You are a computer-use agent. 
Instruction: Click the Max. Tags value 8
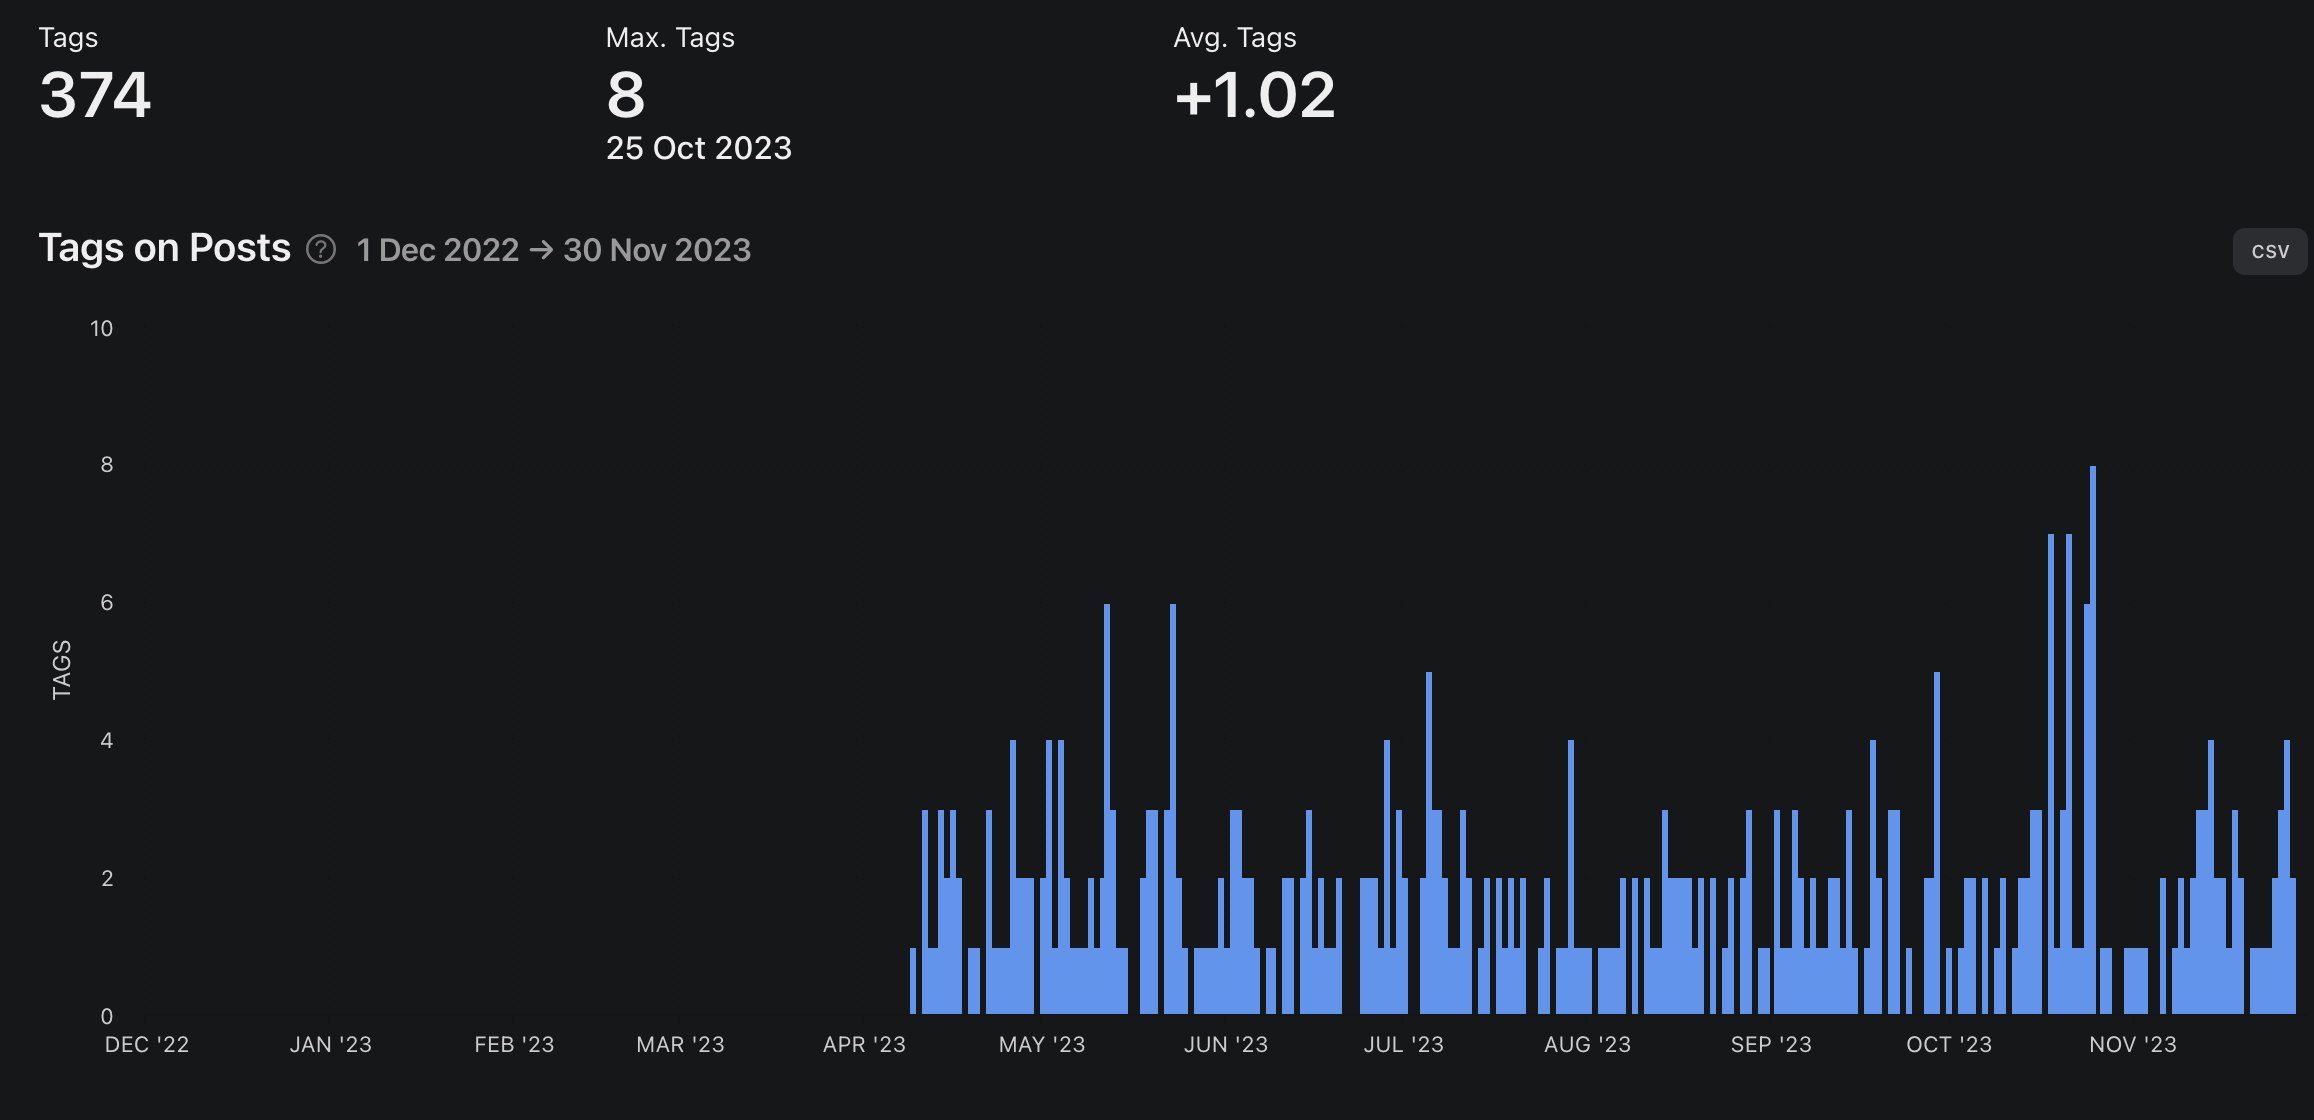(x=626, y=96)
